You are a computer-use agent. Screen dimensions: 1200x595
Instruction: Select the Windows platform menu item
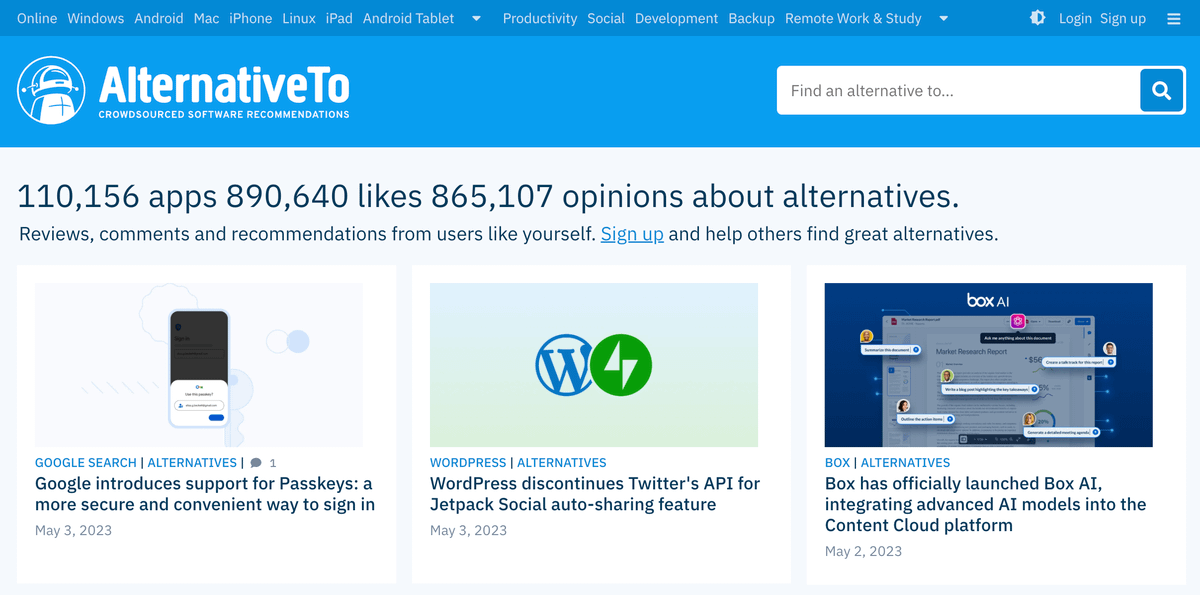(x=96, y=18)
